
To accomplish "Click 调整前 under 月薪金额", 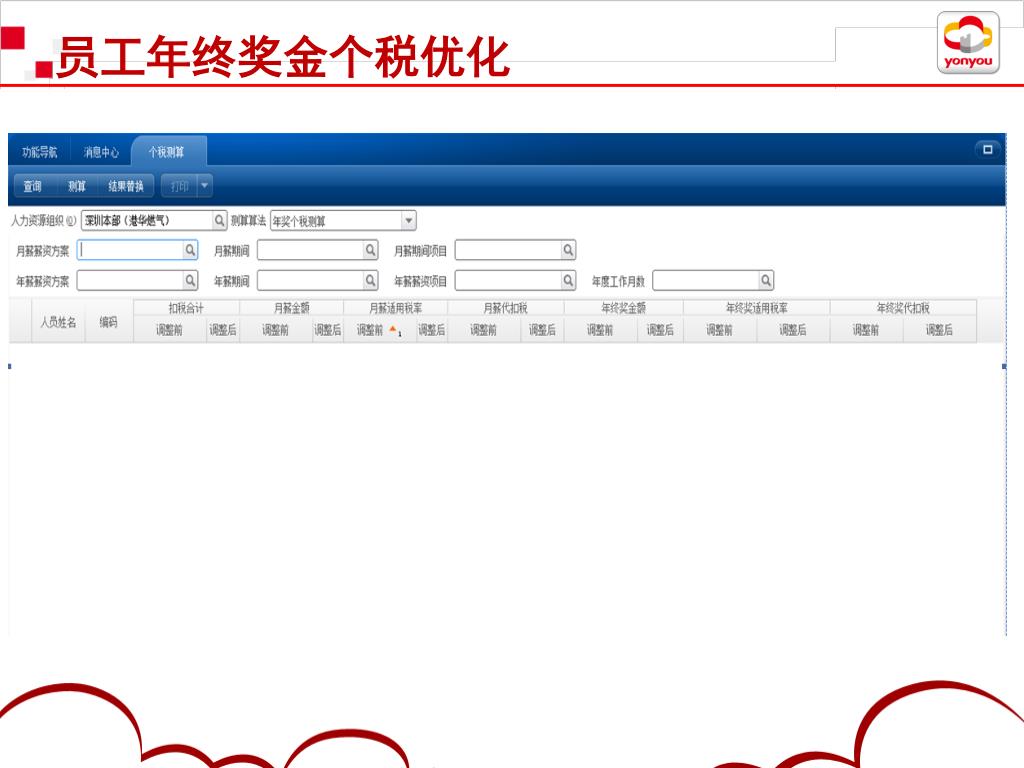I will click(x=276, y=330).
